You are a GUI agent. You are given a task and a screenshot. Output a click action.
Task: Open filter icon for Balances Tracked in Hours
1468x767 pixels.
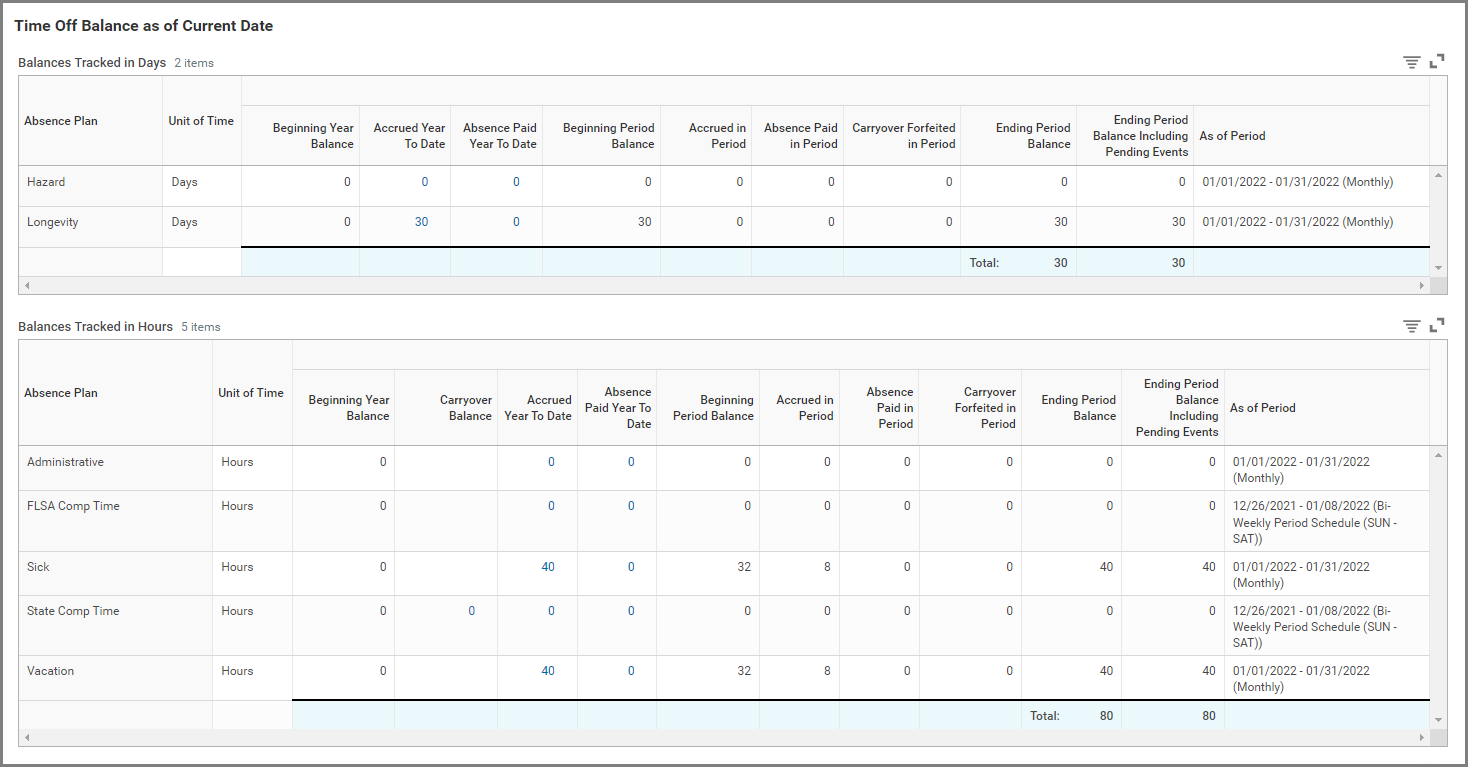[1411, 326]
